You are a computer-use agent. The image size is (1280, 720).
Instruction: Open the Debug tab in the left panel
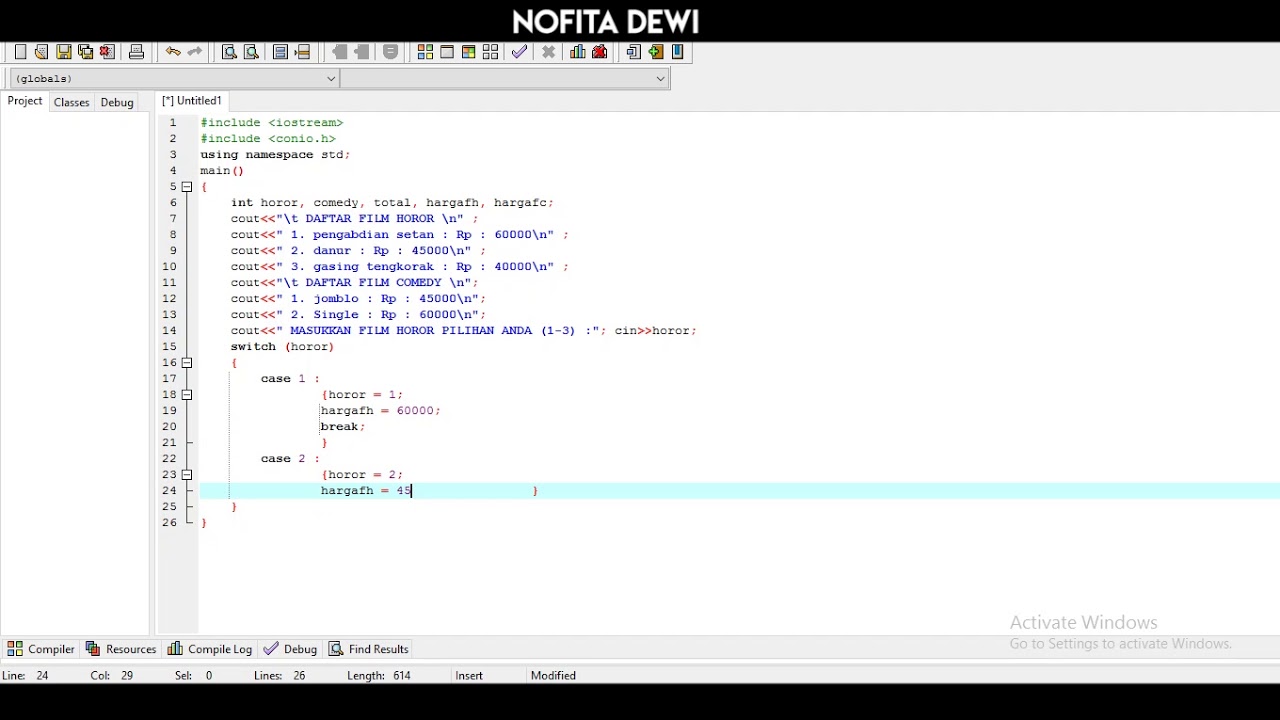[x=117, y=102]
